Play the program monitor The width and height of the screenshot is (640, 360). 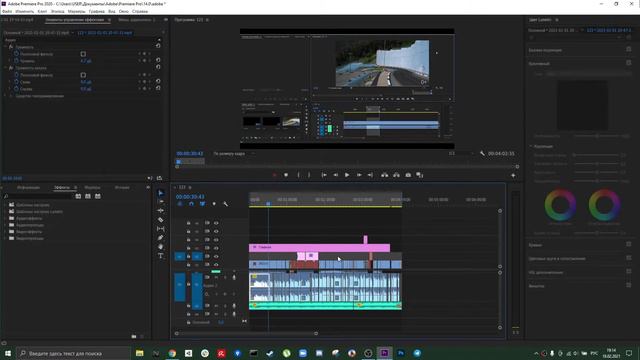coord(347,175)
